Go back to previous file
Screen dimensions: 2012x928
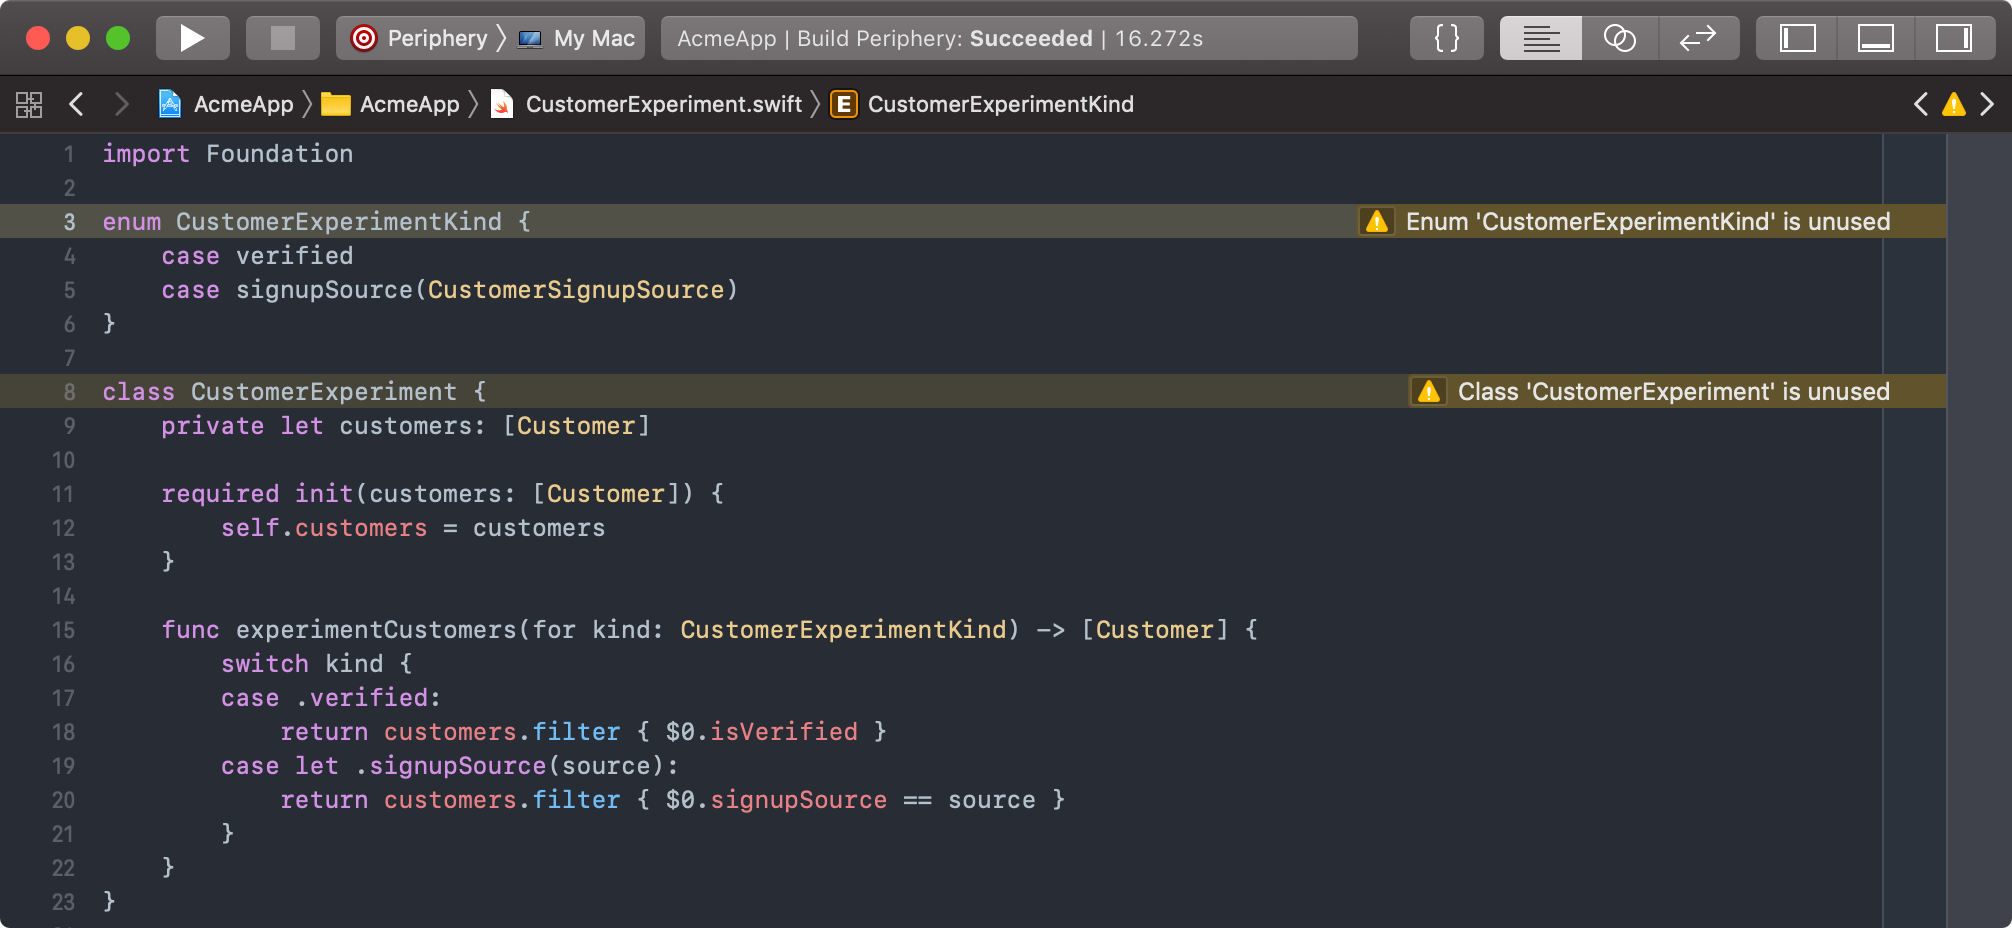(76, 104)
